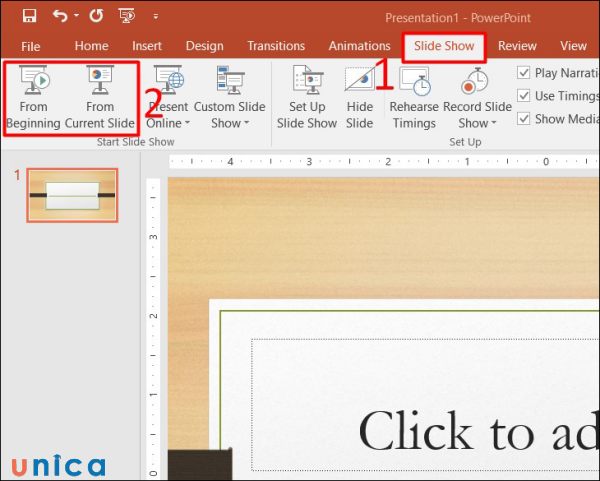Open the File menu

[x=31, y=46]
